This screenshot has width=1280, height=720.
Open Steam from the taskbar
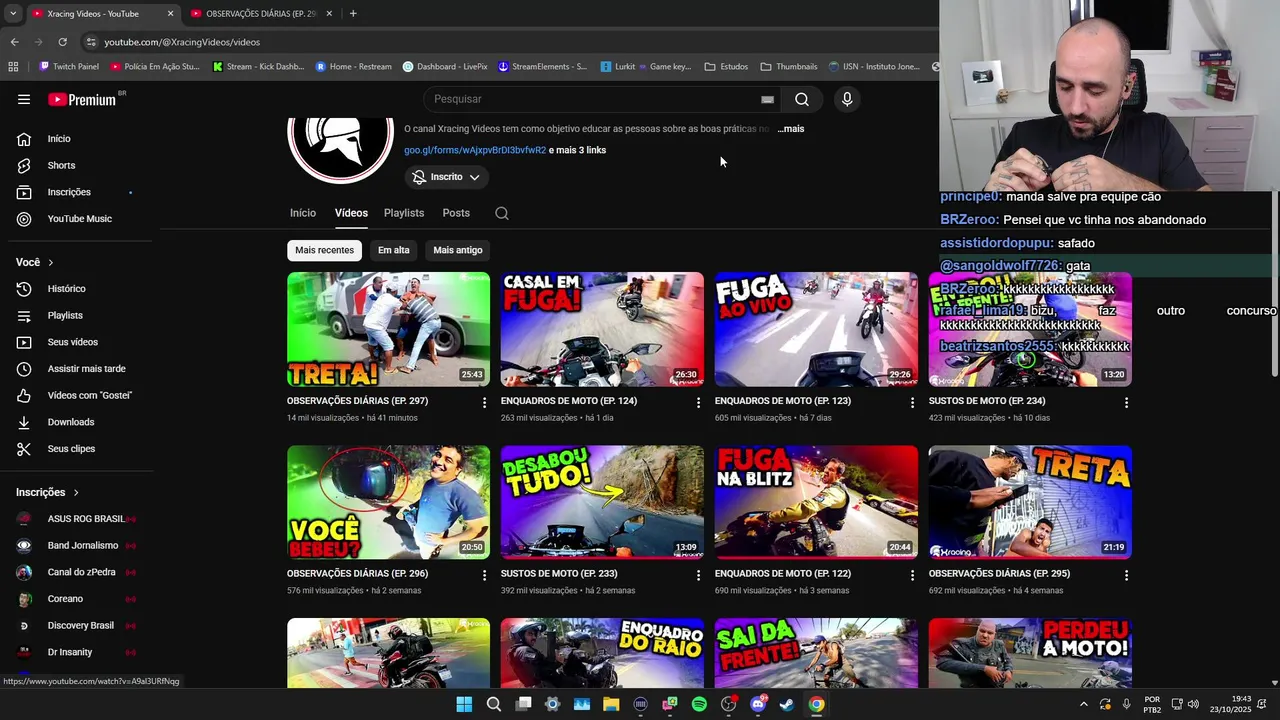[787, 704]
